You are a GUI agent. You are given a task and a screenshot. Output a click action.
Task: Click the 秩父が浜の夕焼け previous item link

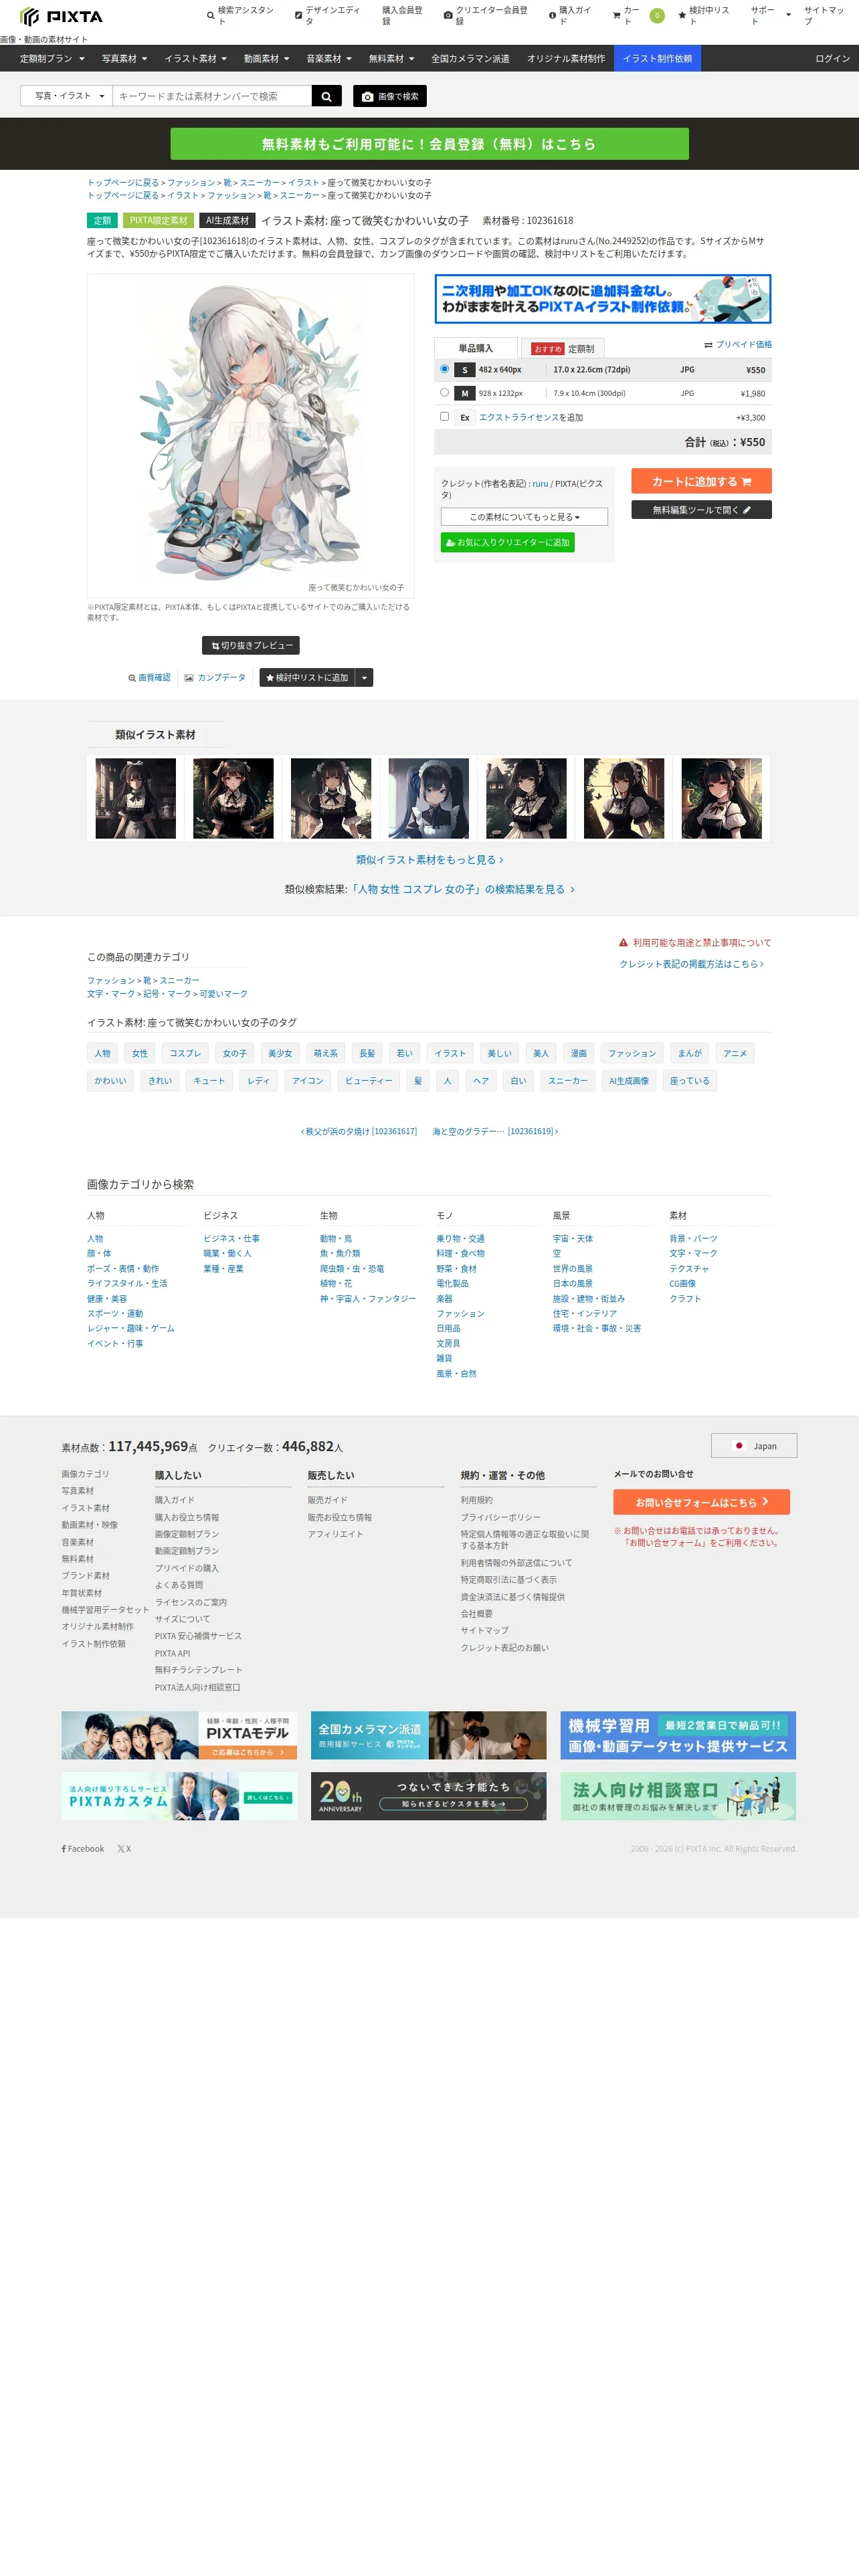(359, 1132)
